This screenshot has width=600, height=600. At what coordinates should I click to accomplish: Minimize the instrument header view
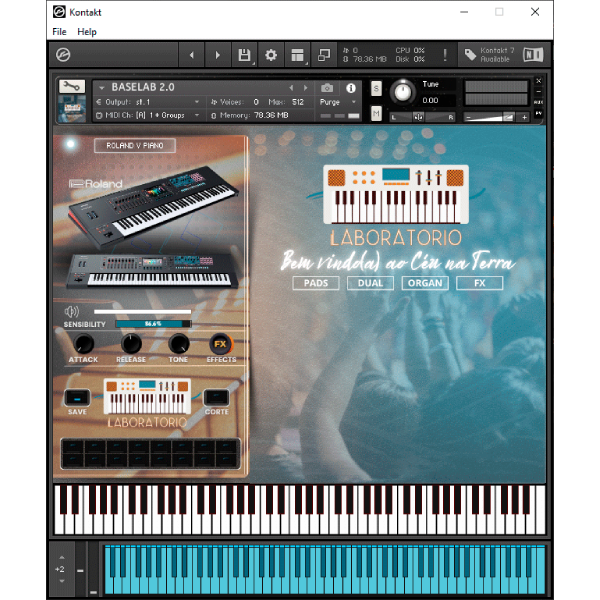pyautogui.click(x=538, y=91)
